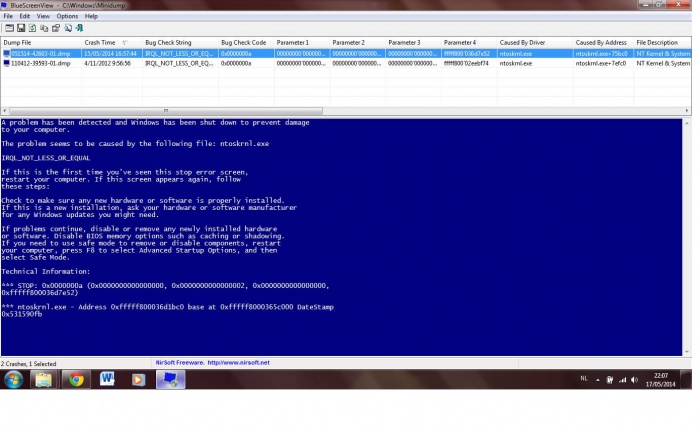Click the power plug tray icon
Image resolution: width=700 pixels, height=432 pixels.
tap(610, 380)
